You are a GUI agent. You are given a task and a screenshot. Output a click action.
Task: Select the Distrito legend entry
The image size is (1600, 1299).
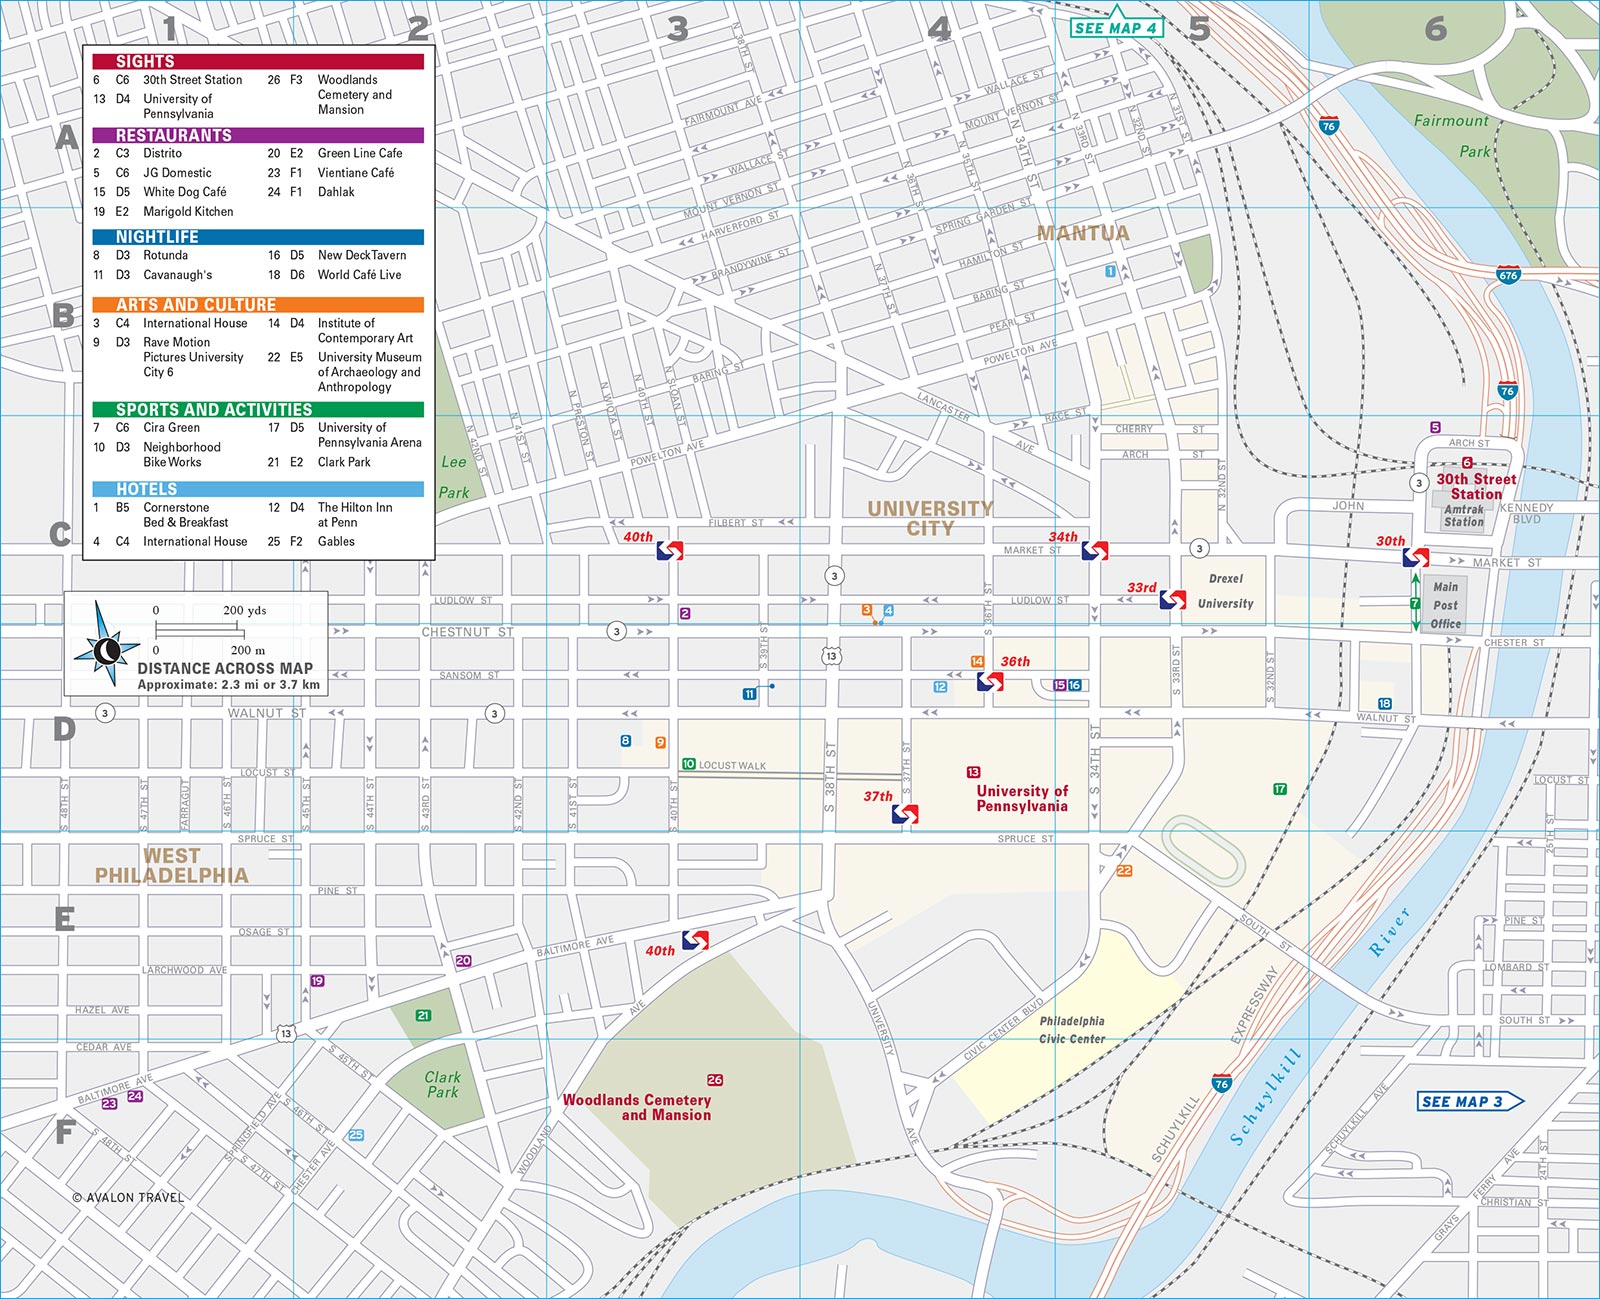click(138, 154)
